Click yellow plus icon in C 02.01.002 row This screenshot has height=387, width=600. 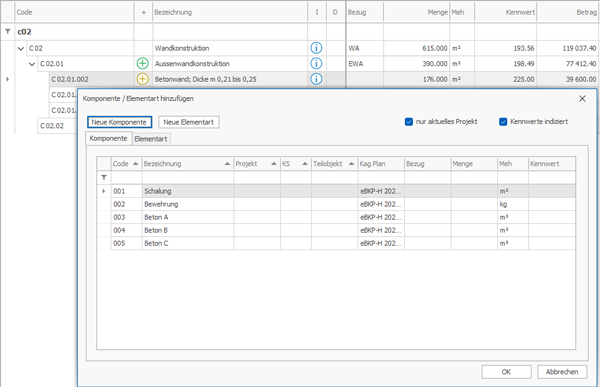coord(143,79)
